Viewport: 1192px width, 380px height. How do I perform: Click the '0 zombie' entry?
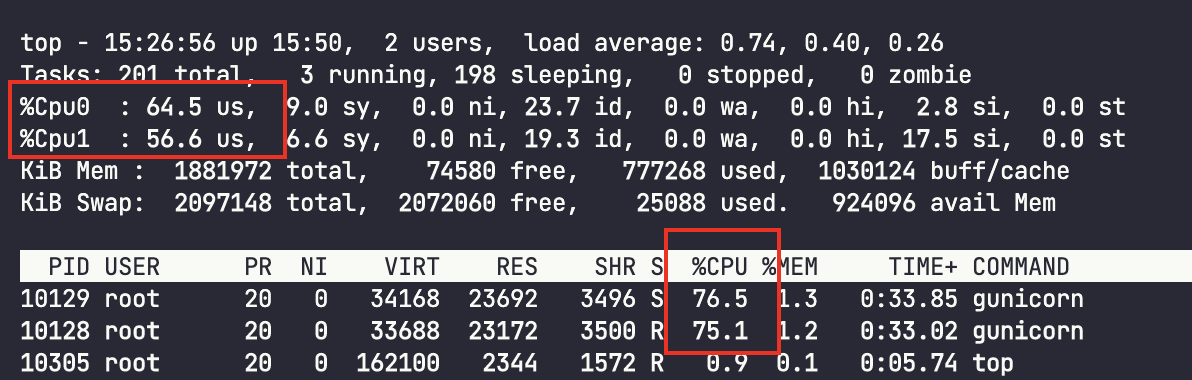[915, 75]
